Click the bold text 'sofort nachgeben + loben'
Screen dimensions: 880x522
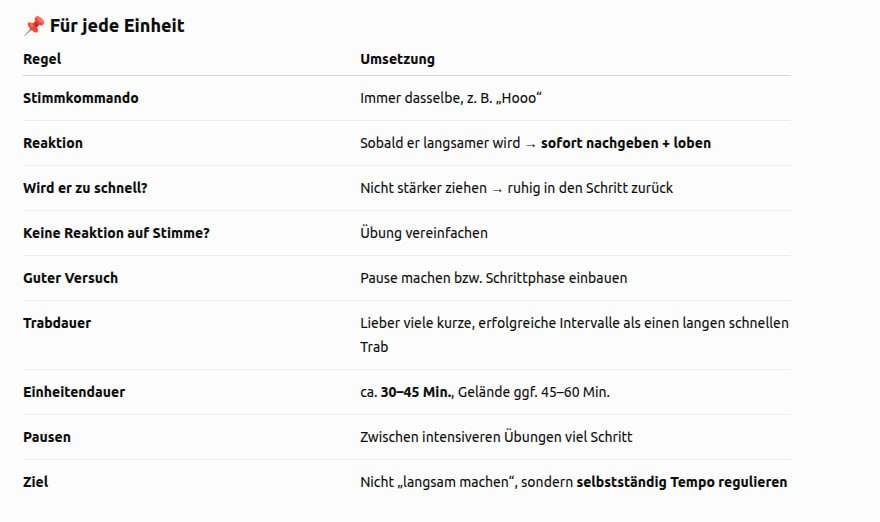[626, 143]
